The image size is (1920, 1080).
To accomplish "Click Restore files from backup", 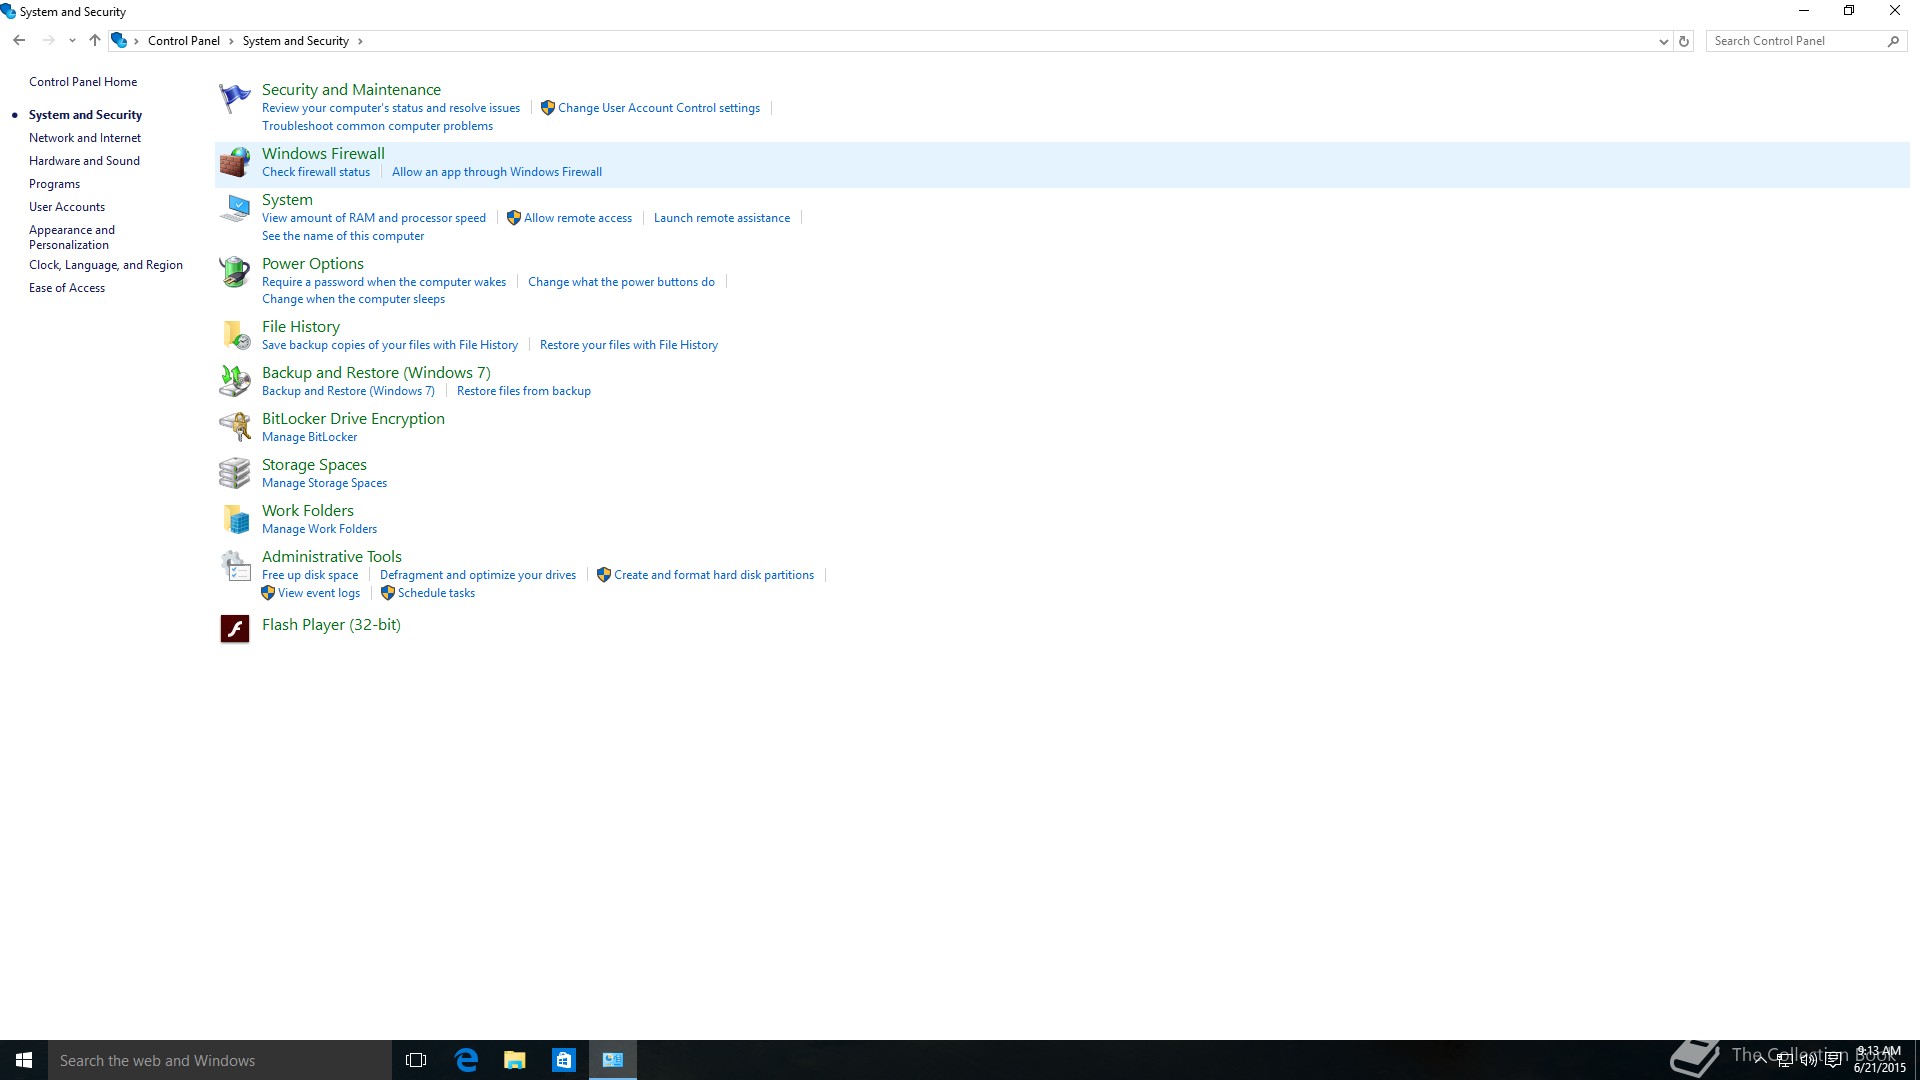I will point(524,391).
